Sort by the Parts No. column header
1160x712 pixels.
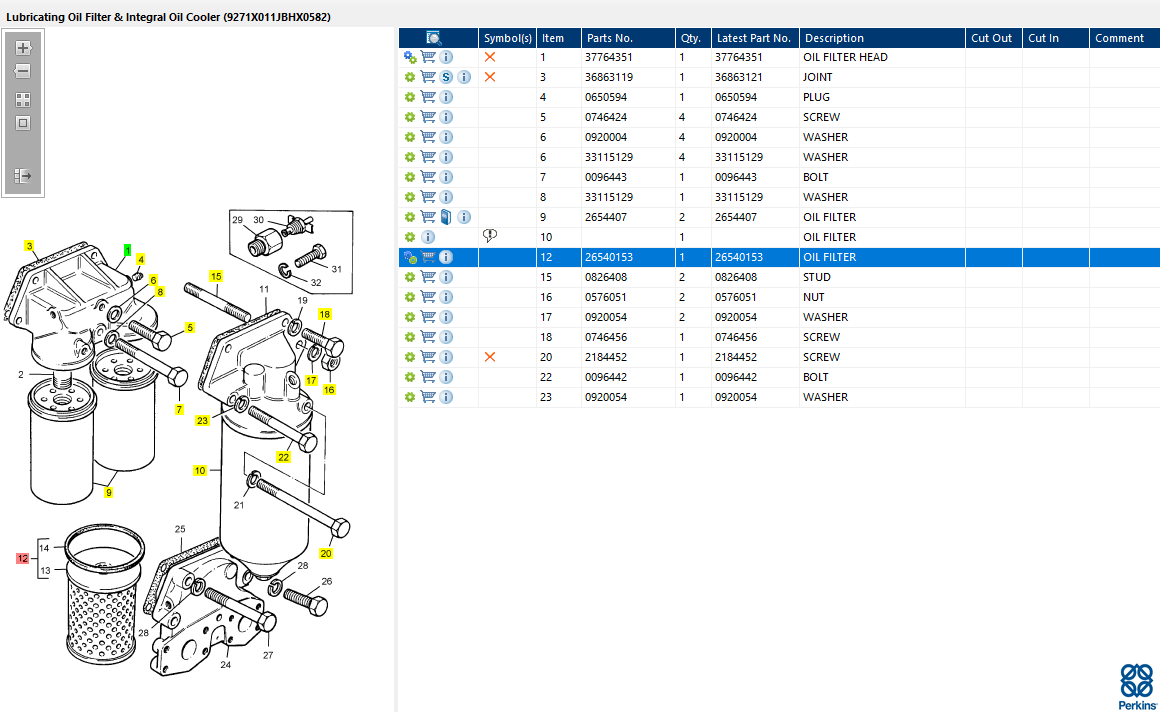(x=609, y=38)
